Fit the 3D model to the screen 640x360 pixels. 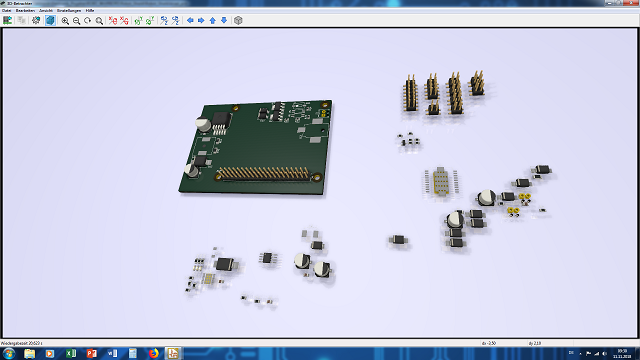tap(99, 20)
